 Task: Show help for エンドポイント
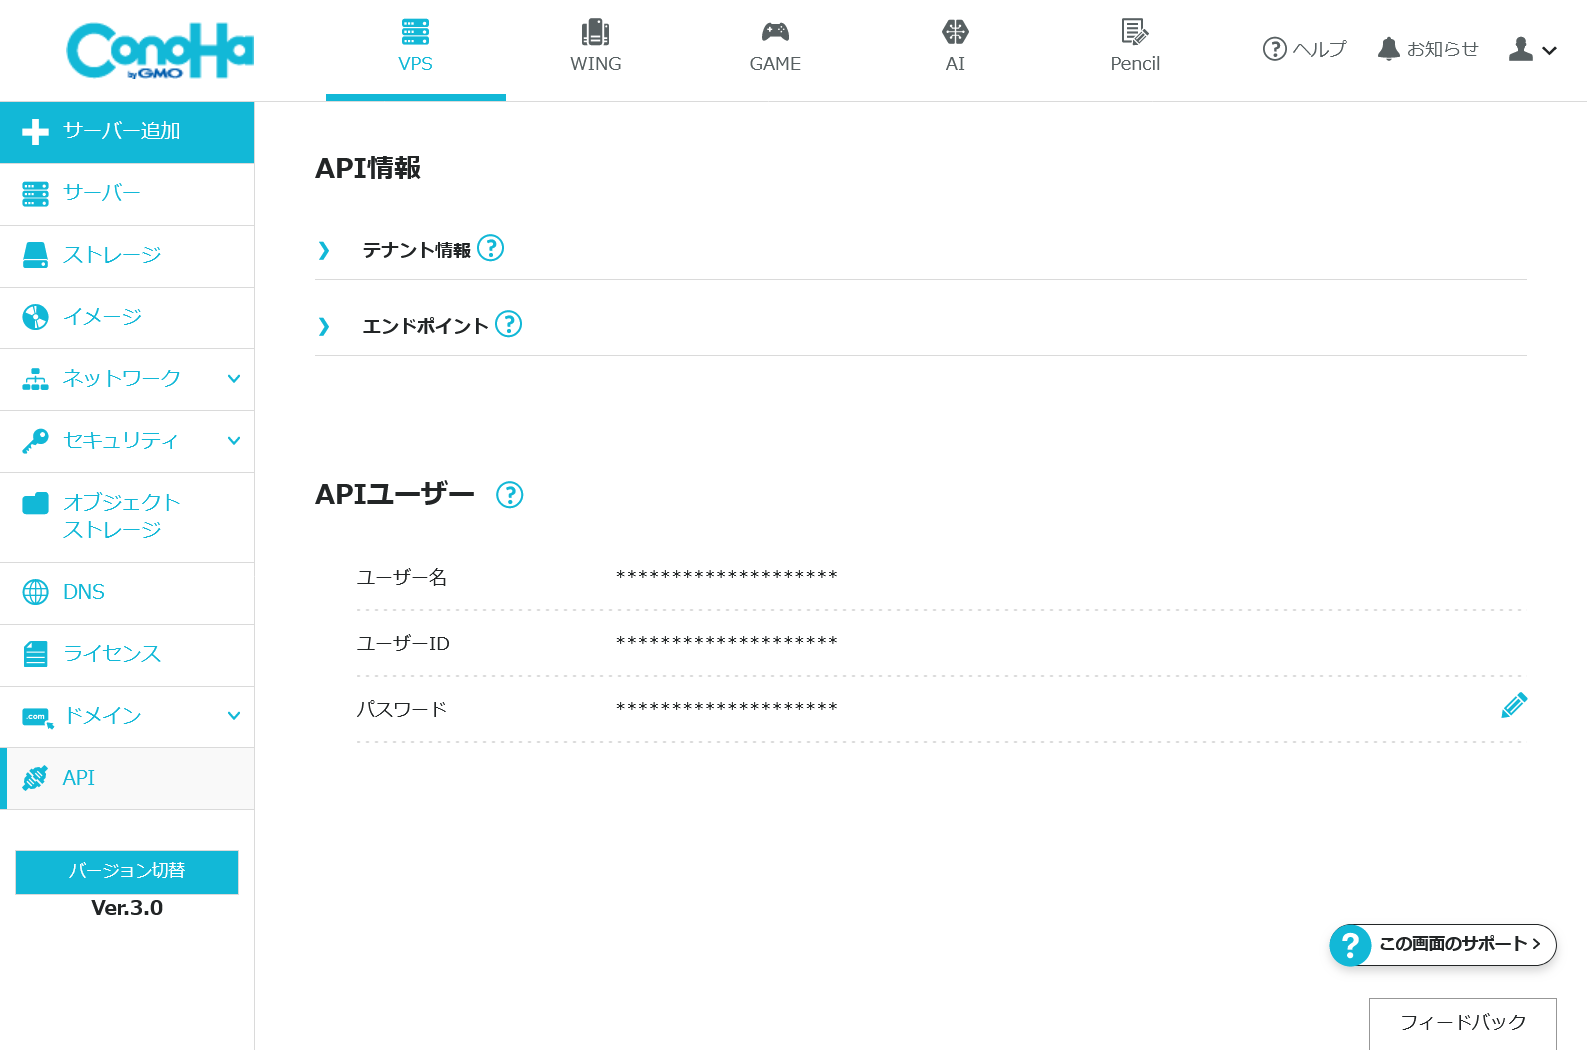pos(509,324)
